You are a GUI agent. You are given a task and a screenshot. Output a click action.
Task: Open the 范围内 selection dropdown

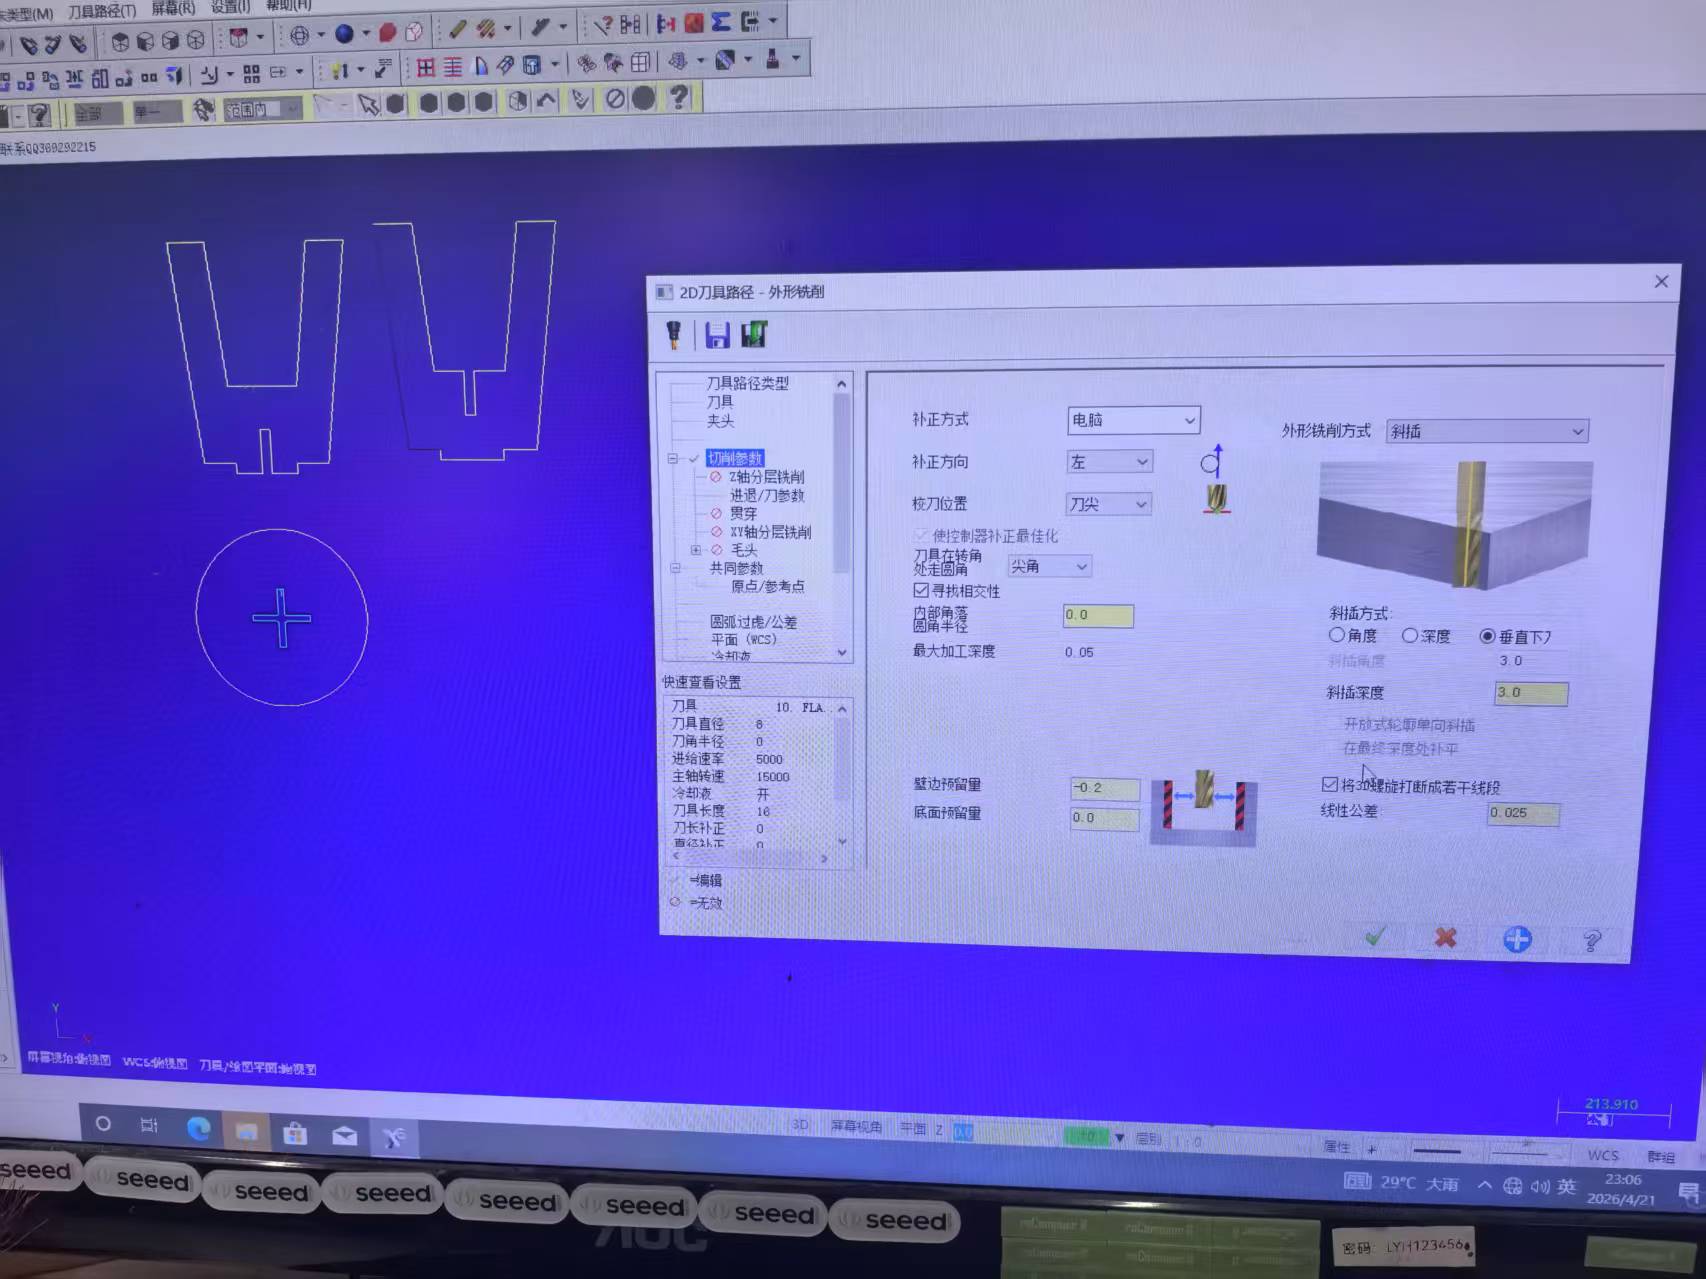(x=263, y=109)
